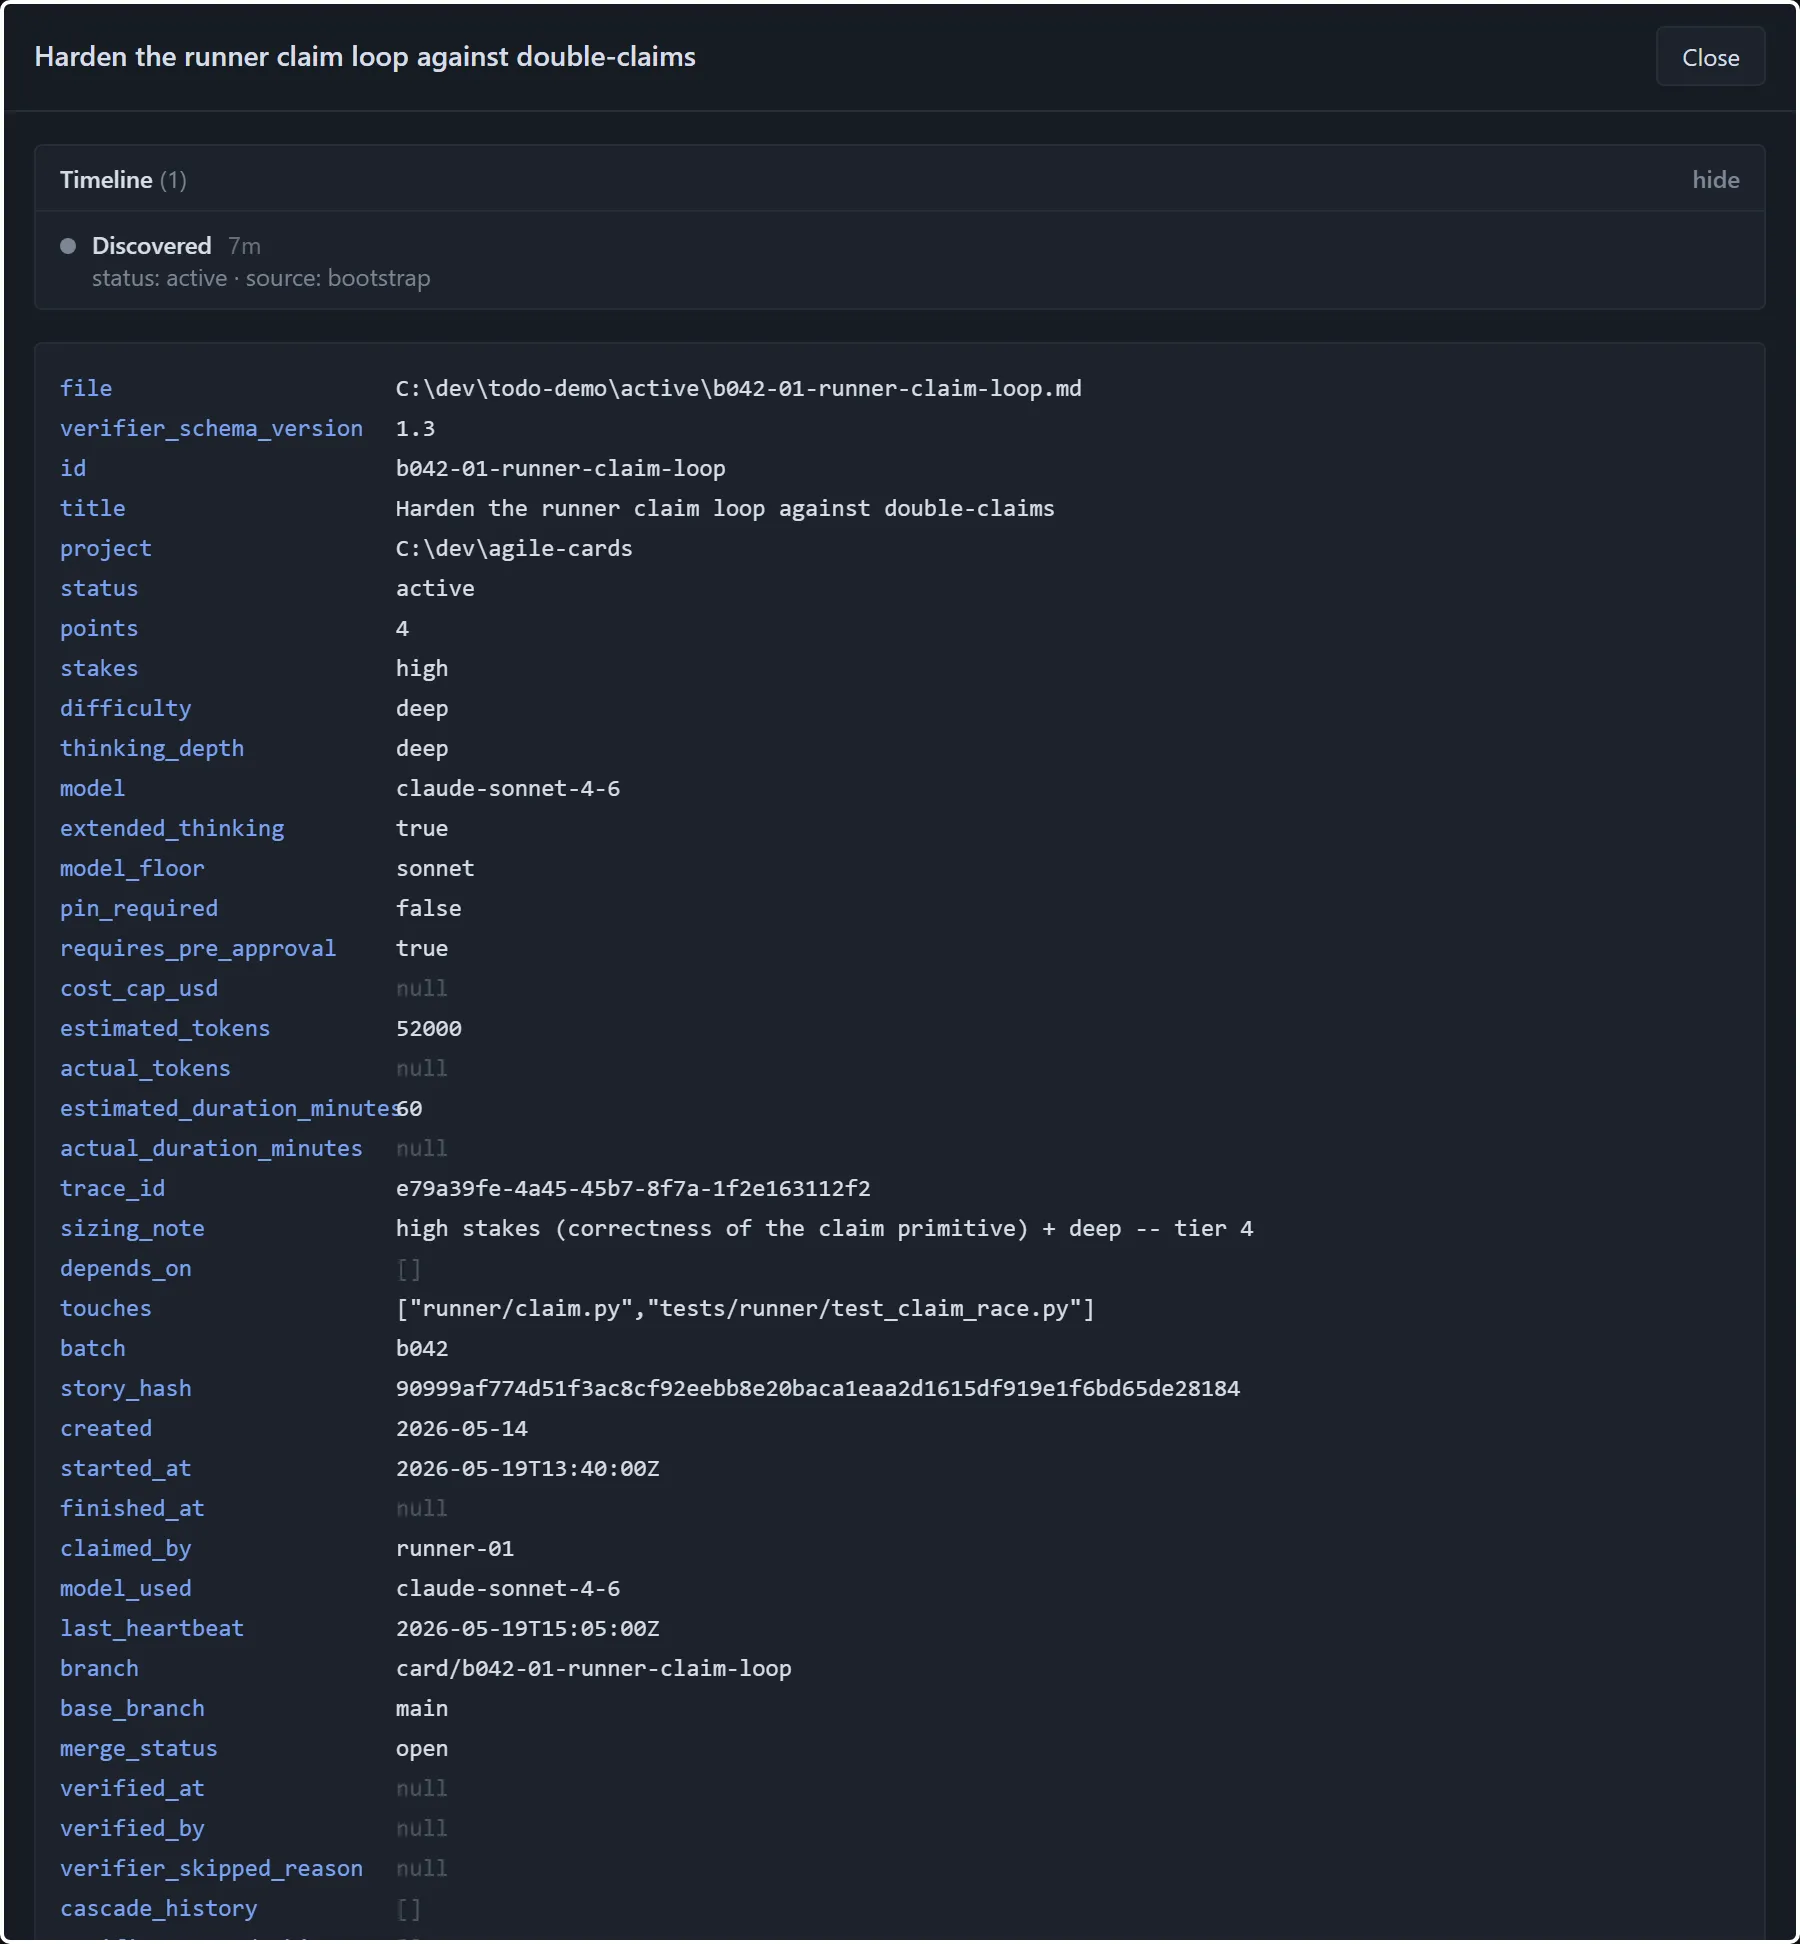Viewport: 1800px width, 1944px height.
Task: Select the touches field label
Action: [x=106, y=1308]
